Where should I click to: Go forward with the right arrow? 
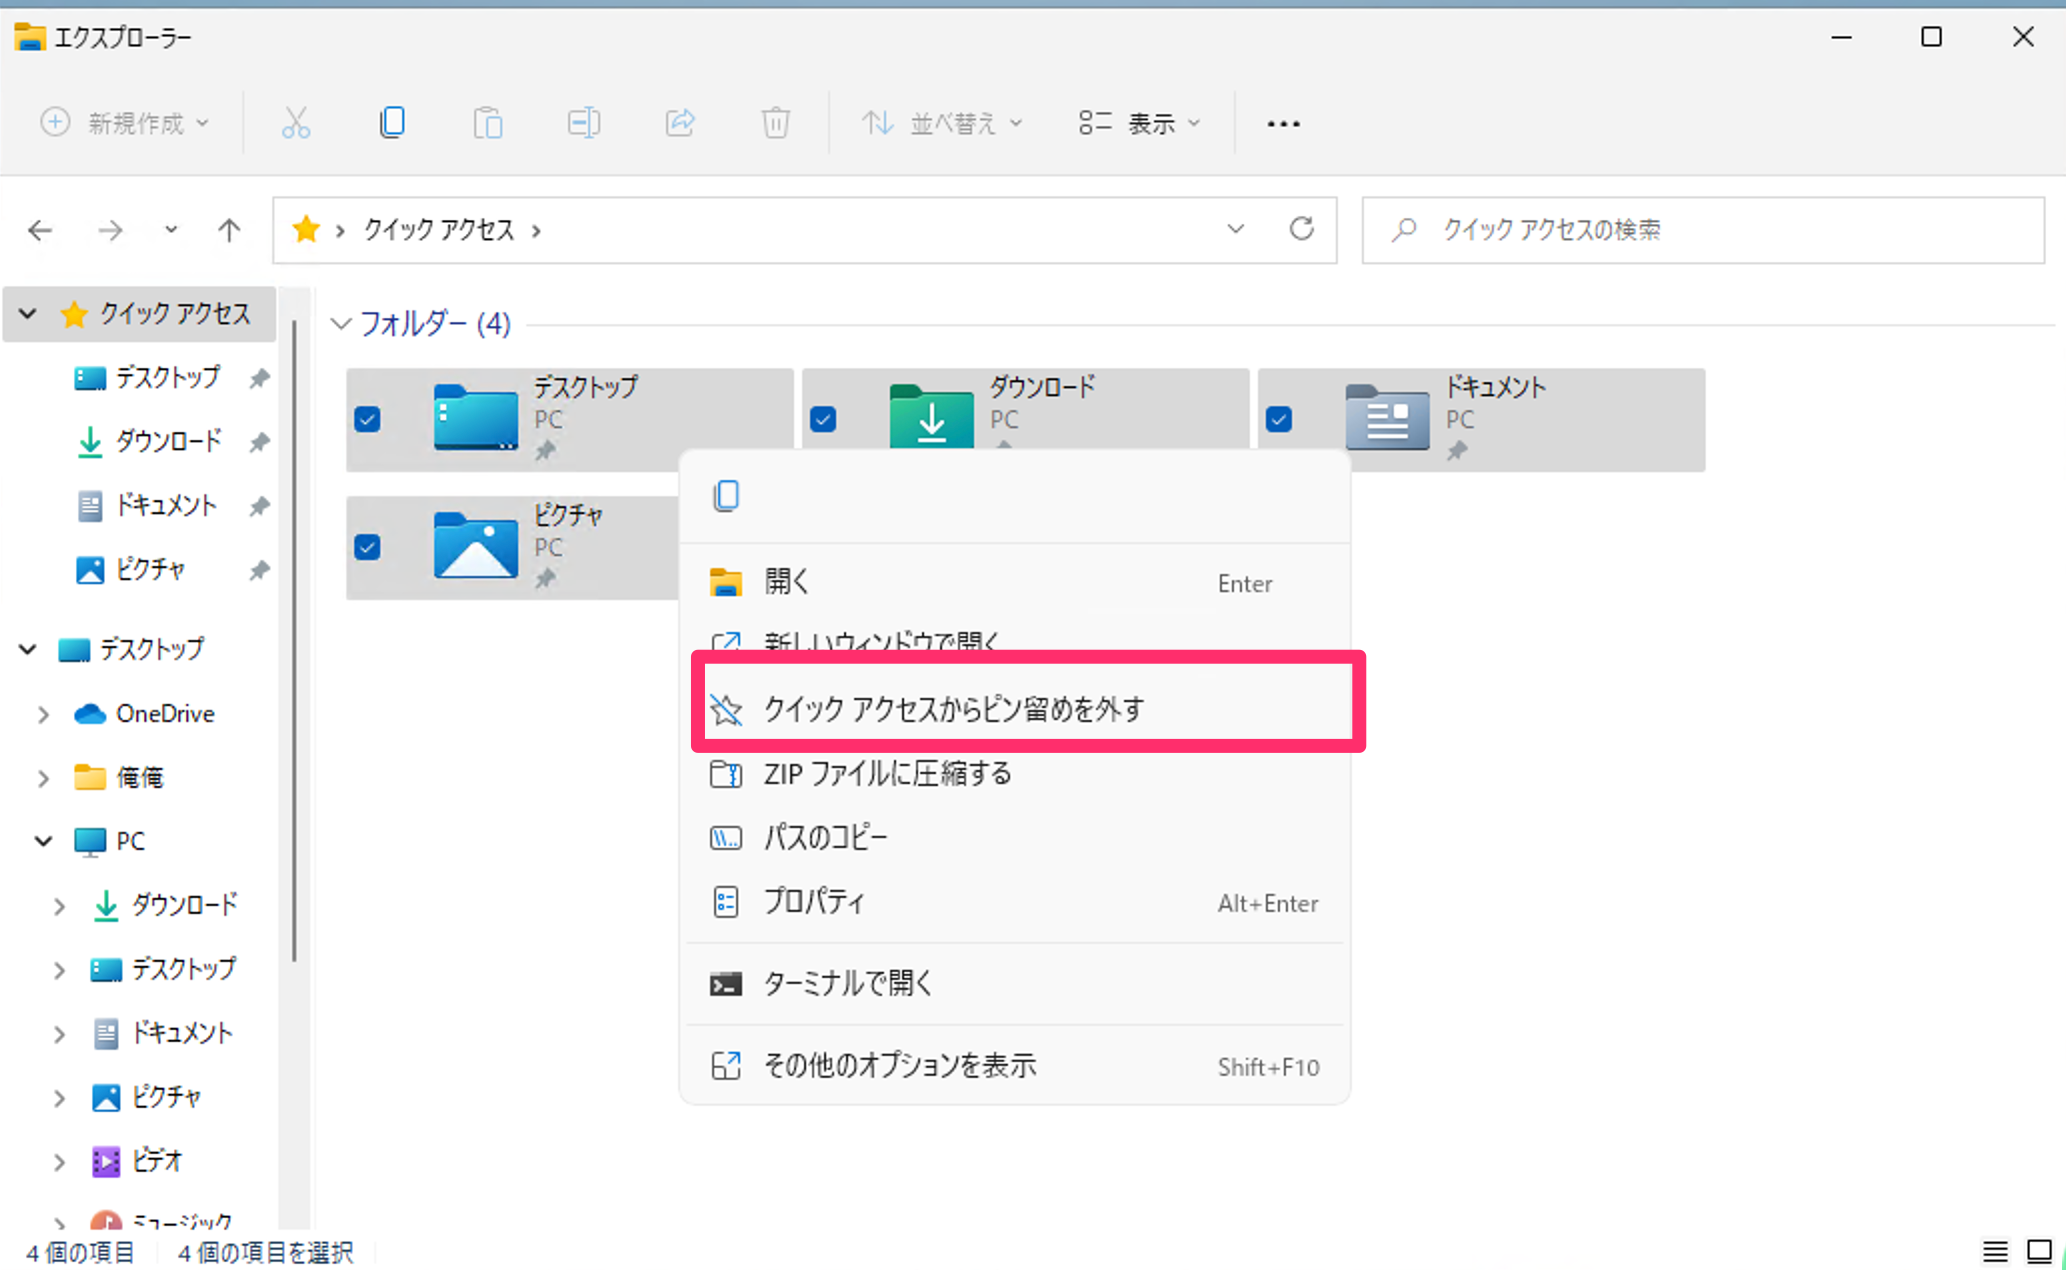(x=110, y=231)
